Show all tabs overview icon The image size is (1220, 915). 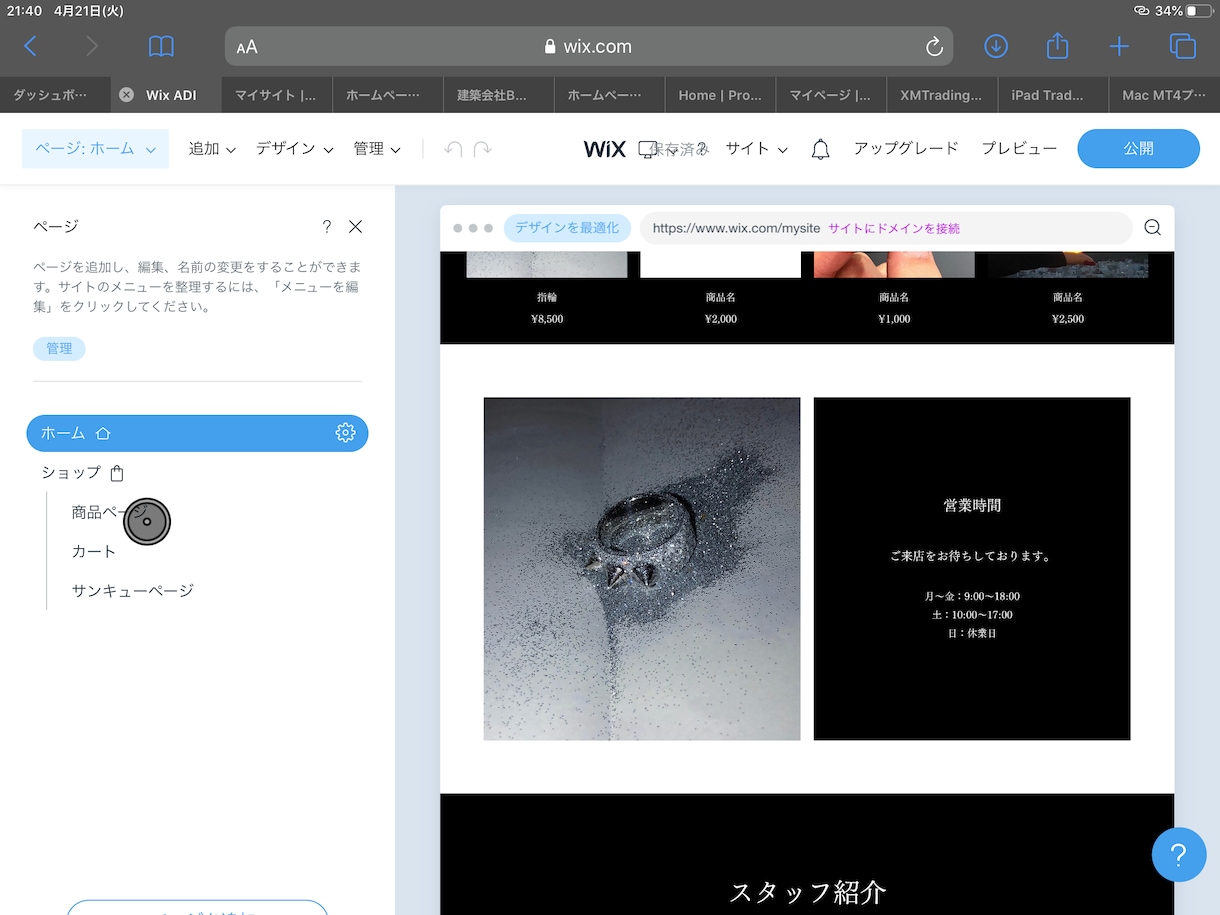[1182, 46]
